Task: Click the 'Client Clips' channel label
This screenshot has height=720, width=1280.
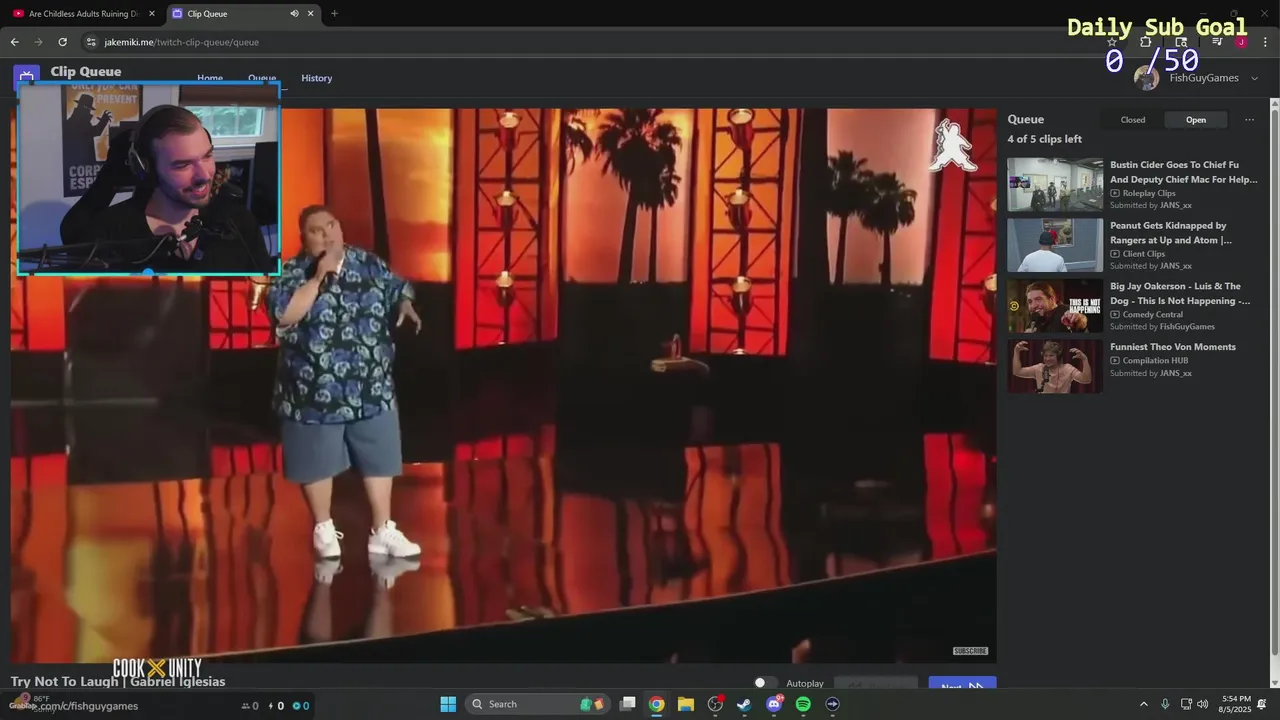Action: 1144,254
